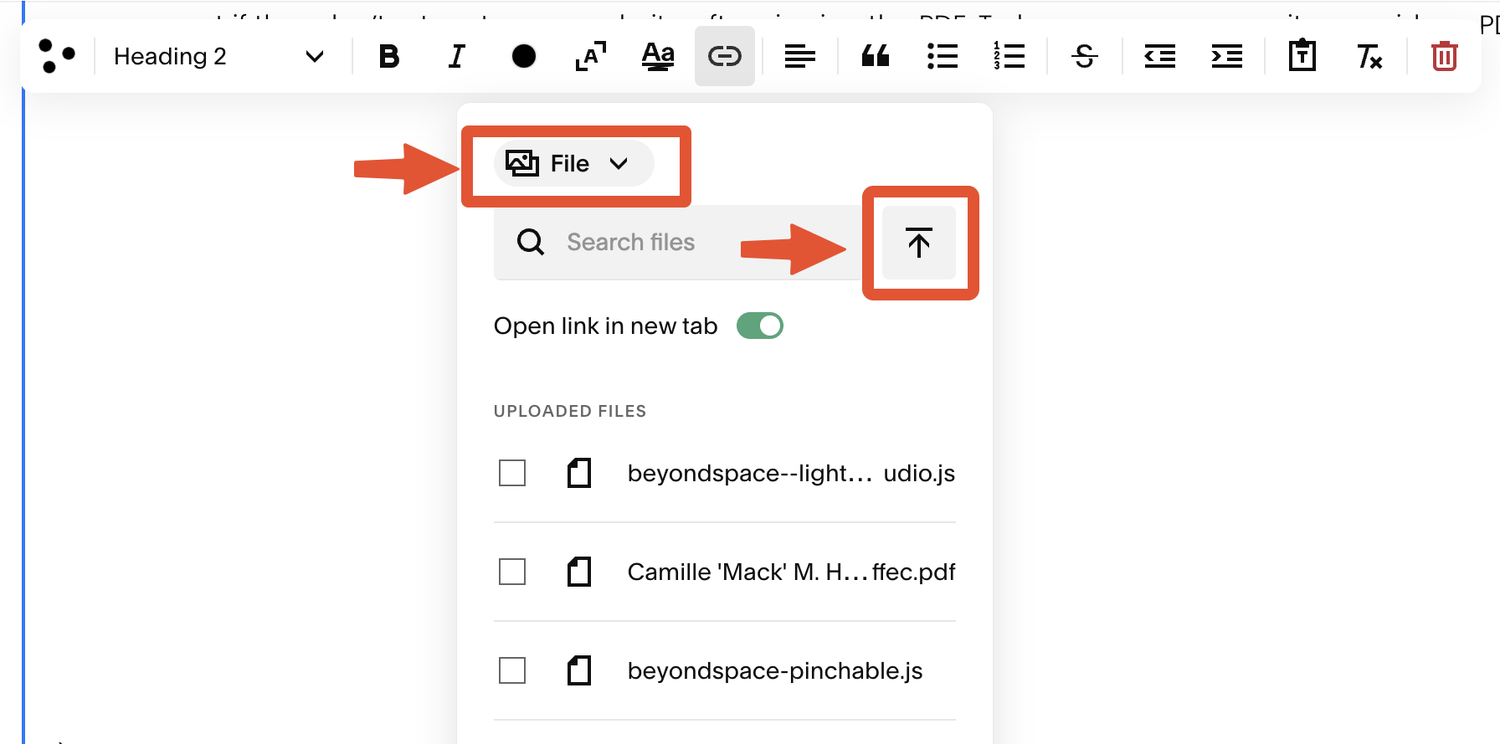Insert a blockquote
This screenshot has height=744, width=1500.
tap(874, 56)
